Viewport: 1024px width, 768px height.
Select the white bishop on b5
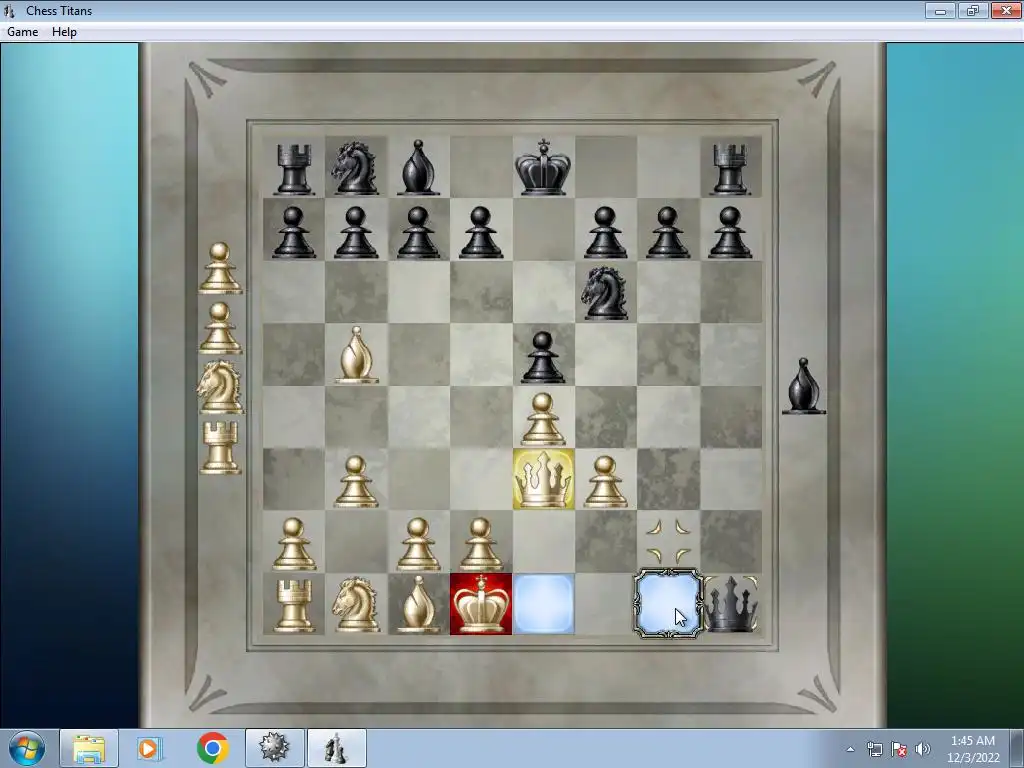click(x=356, y=355)
